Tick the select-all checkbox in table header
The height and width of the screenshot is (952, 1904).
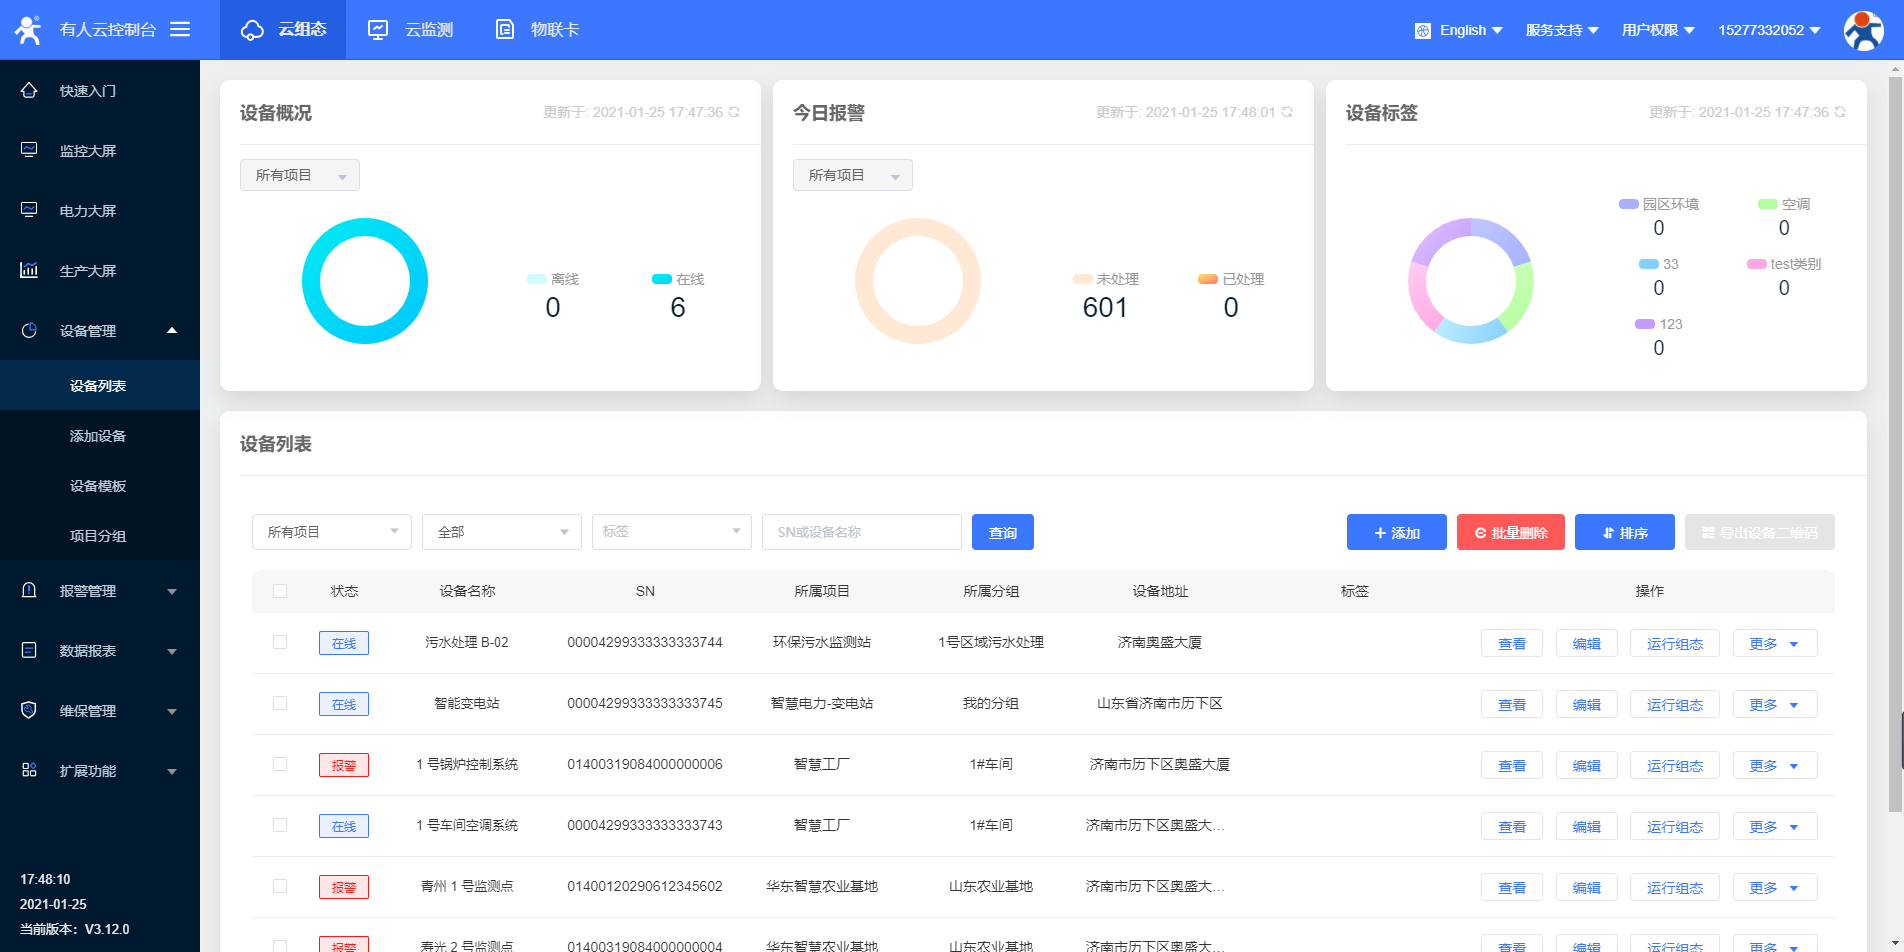(x=280, y=591)
